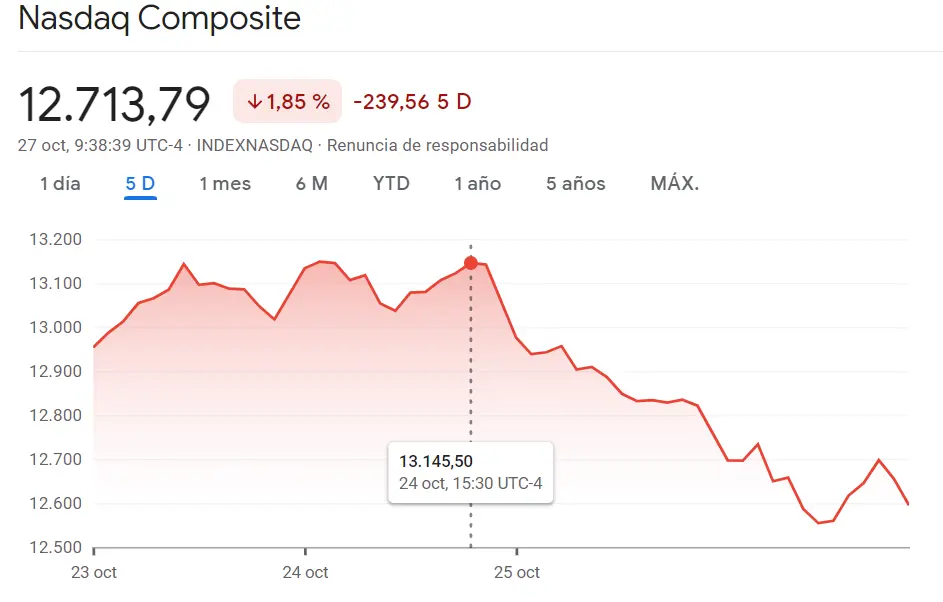Click the -1,85 % change badge
Viewport: 943px width, 602px height.
(286, 101)
